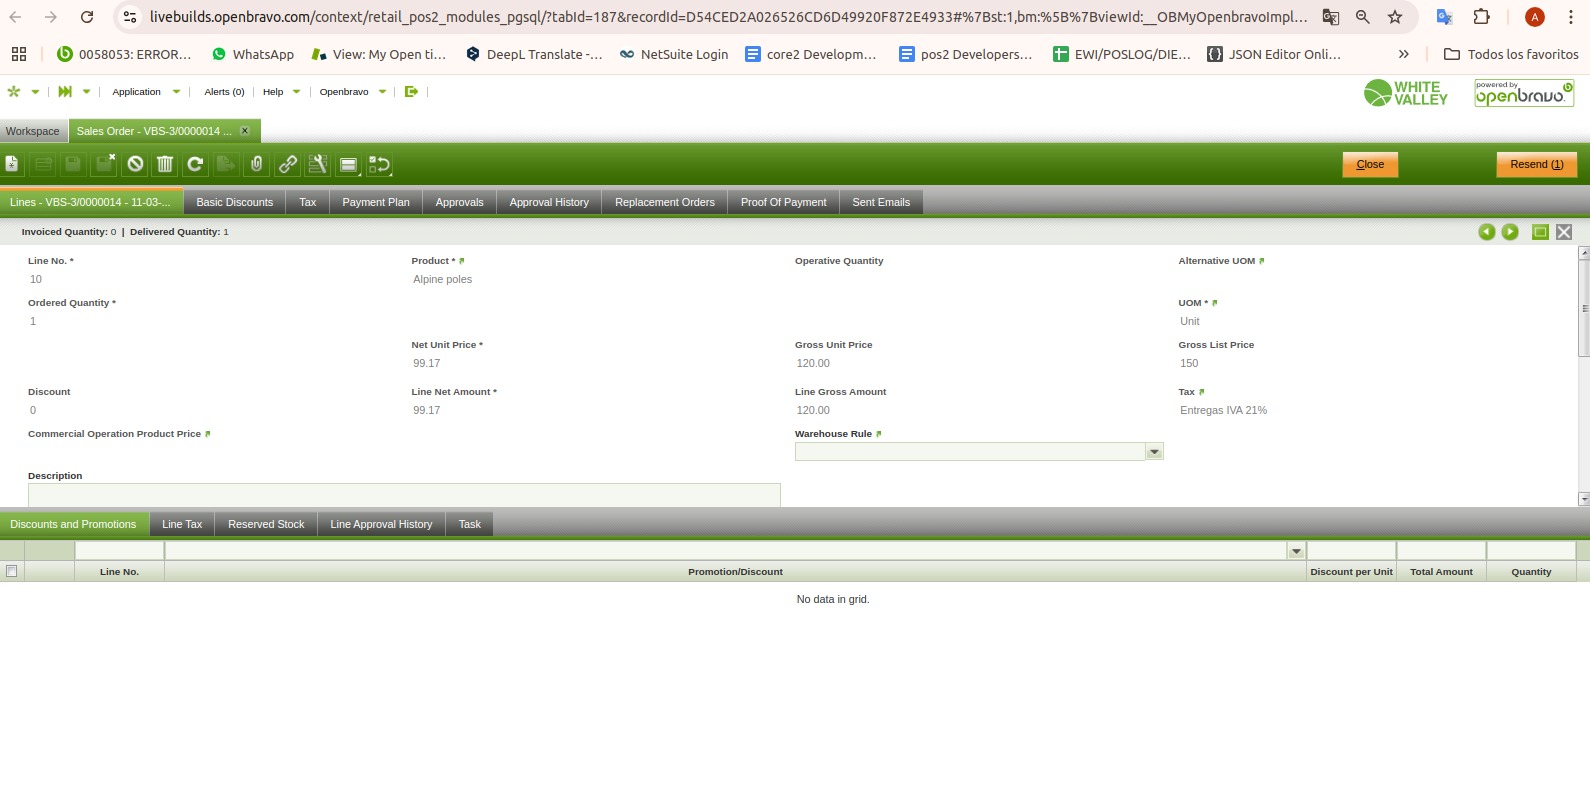Open the Basic Discounts tab

pyautogui.click(x=235, y=202)
